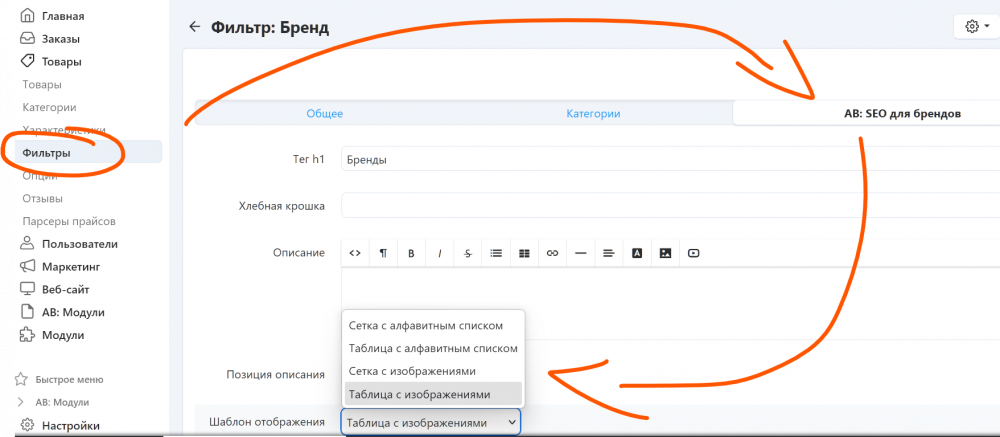This screenshot has height=437, width=1000.
Task: Insert an image into the description
Action: tap(664, 253)
